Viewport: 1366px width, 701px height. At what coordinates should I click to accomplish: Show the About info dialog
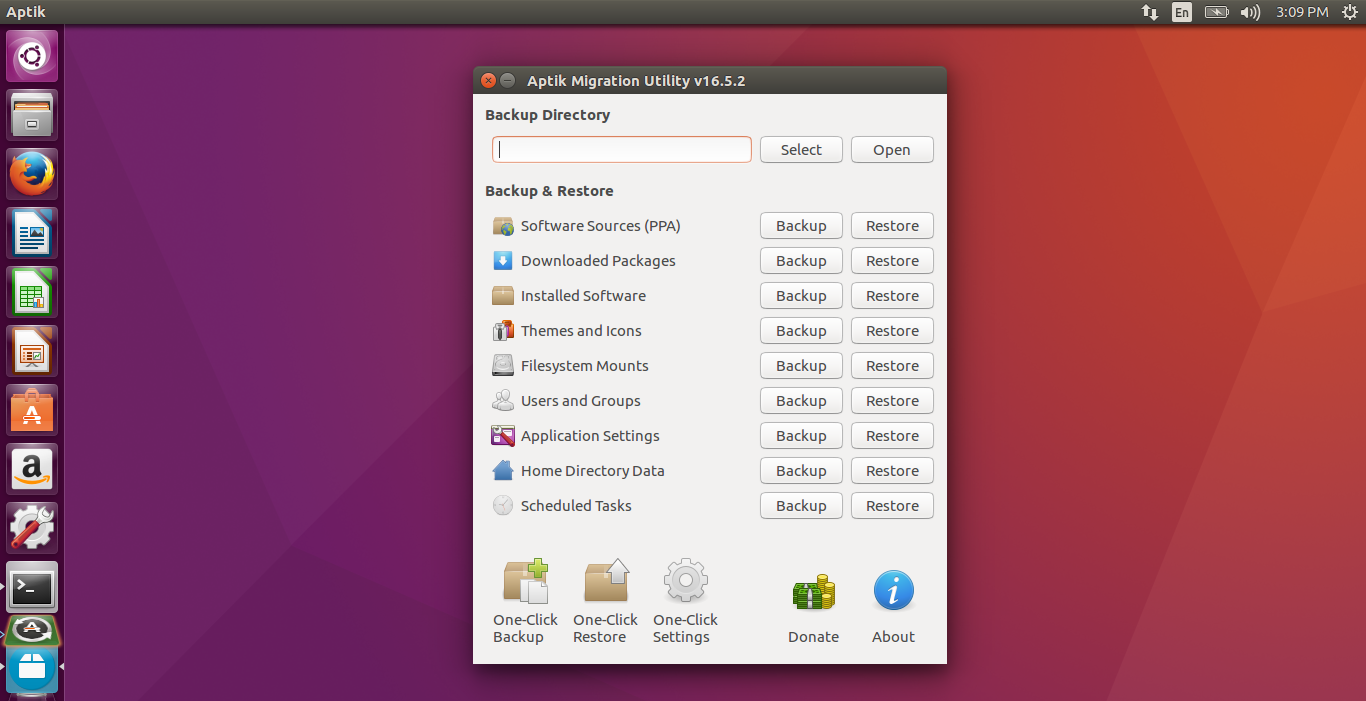point(893,608)
